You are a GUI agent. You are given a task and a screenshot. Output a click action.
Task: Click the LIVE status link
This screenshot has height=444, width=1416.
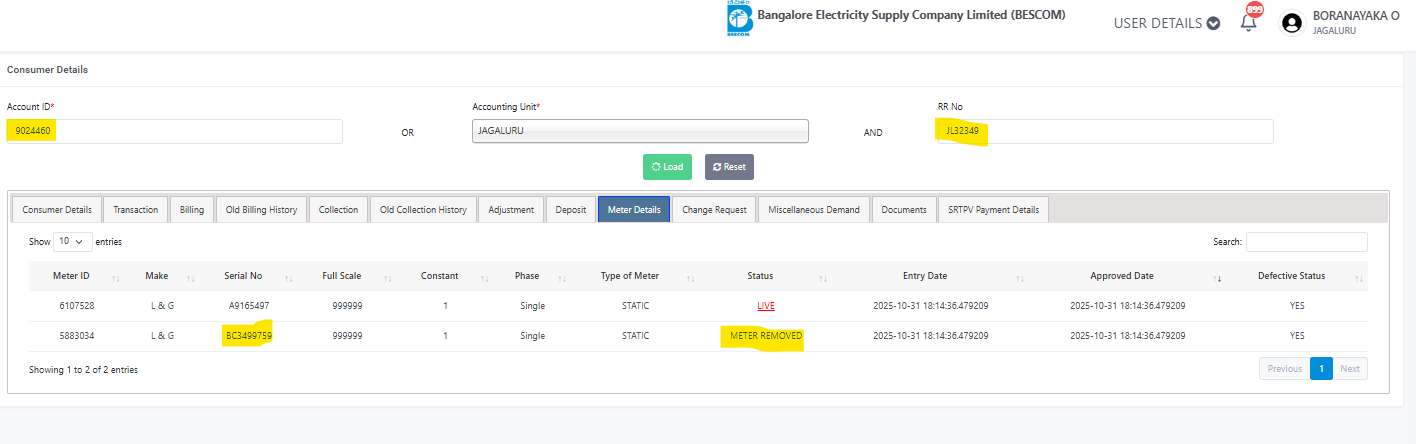pos(766,306)
